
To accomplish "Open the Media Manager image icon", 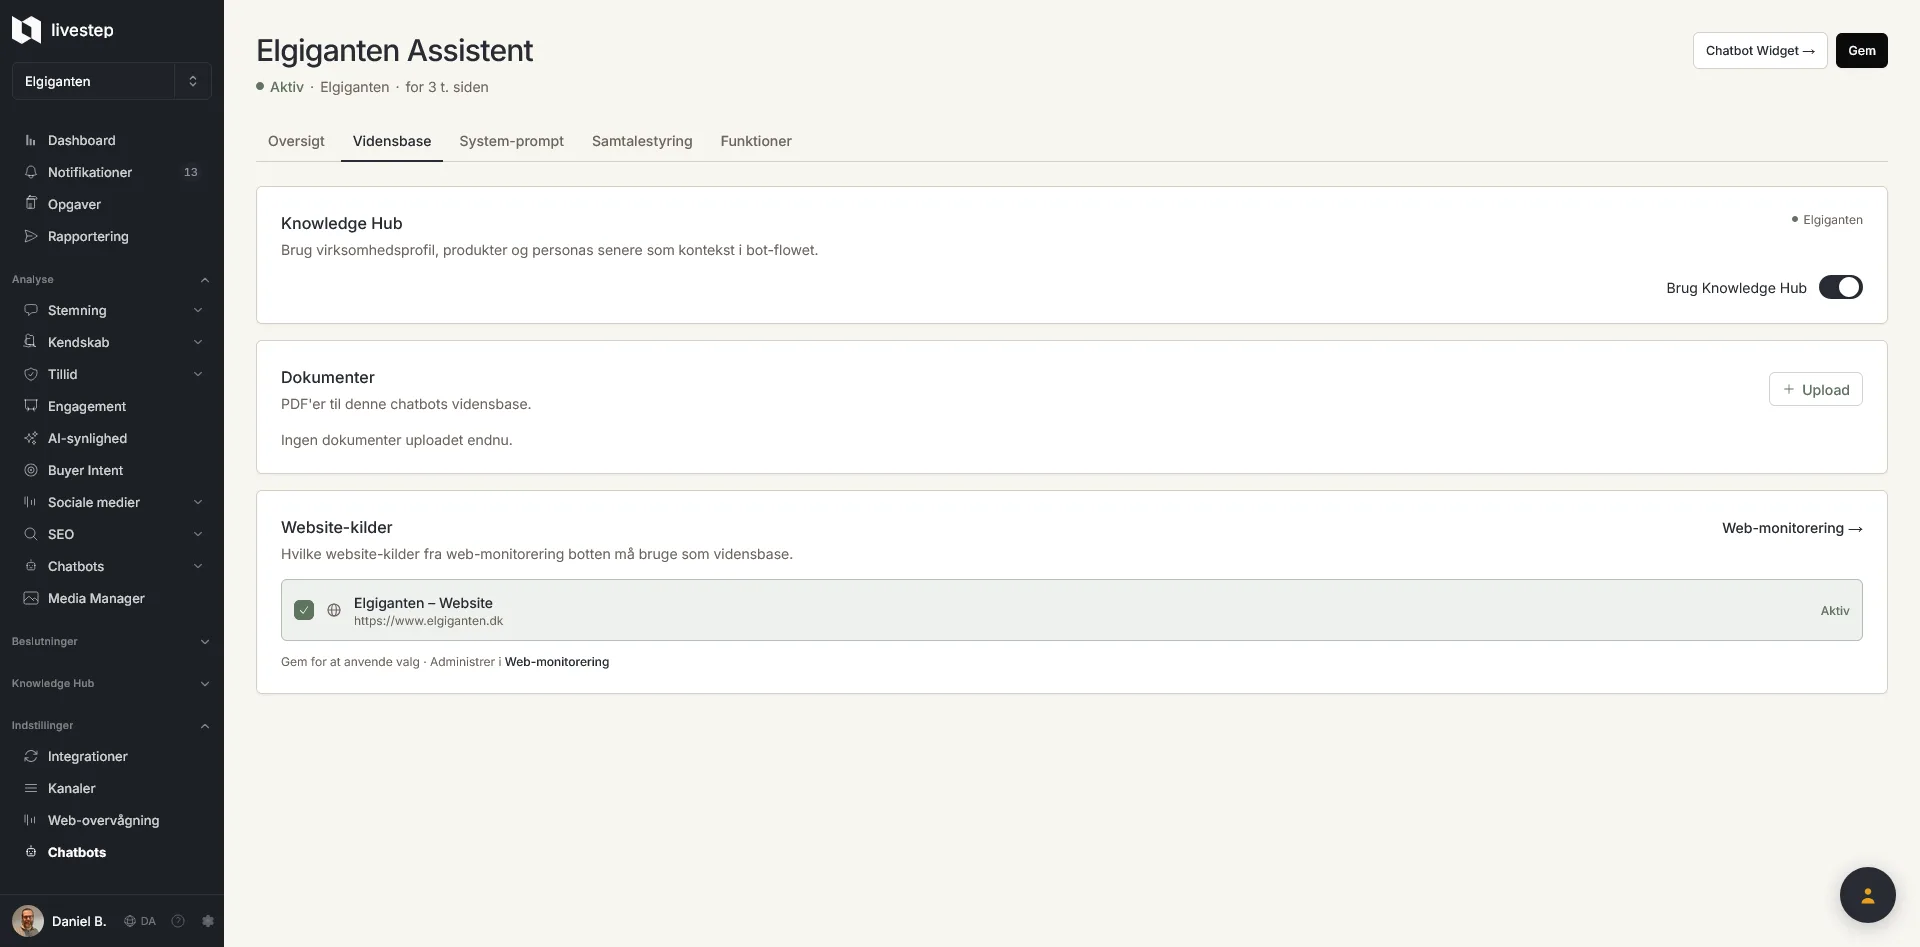I will click(x=31, y=598).
